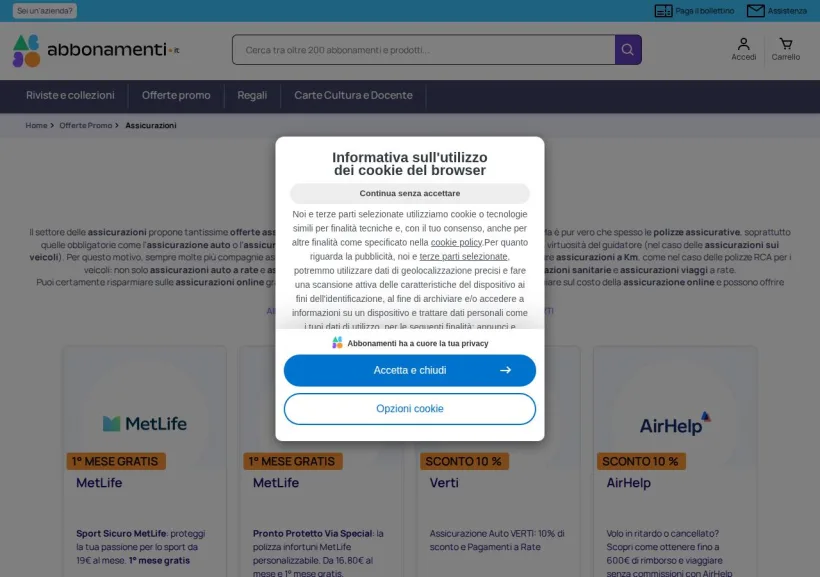Click the Paga il bollettino icon
This screenshot has width=820, height=577.
[664, 11]
